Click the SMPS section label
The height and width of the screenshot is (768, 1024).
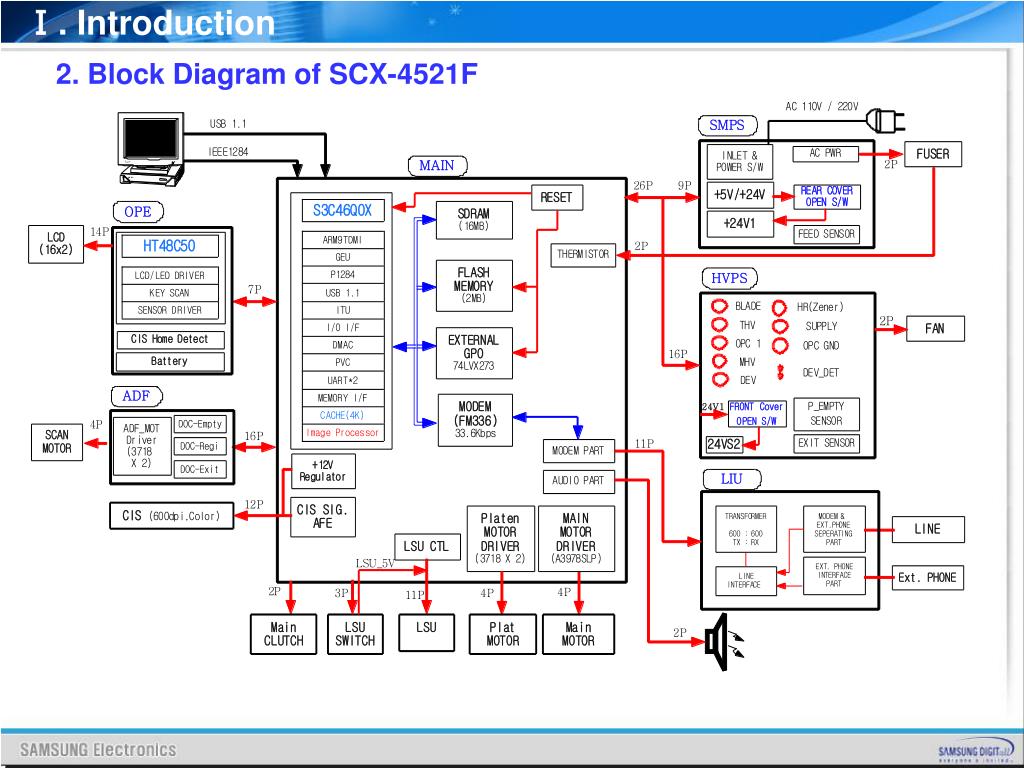point(727,125)
